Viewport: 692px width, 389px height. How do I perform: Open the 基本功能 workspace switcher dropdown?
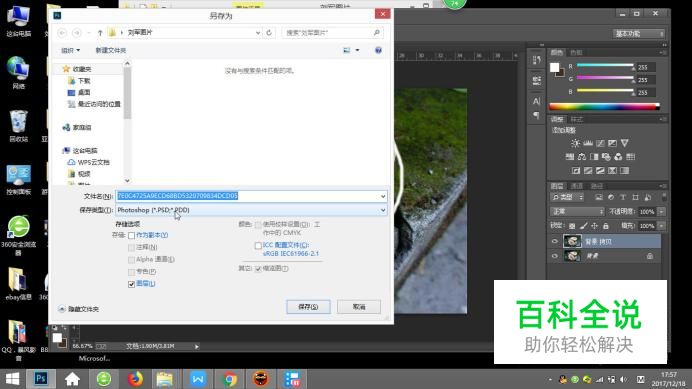click(639, 34)
